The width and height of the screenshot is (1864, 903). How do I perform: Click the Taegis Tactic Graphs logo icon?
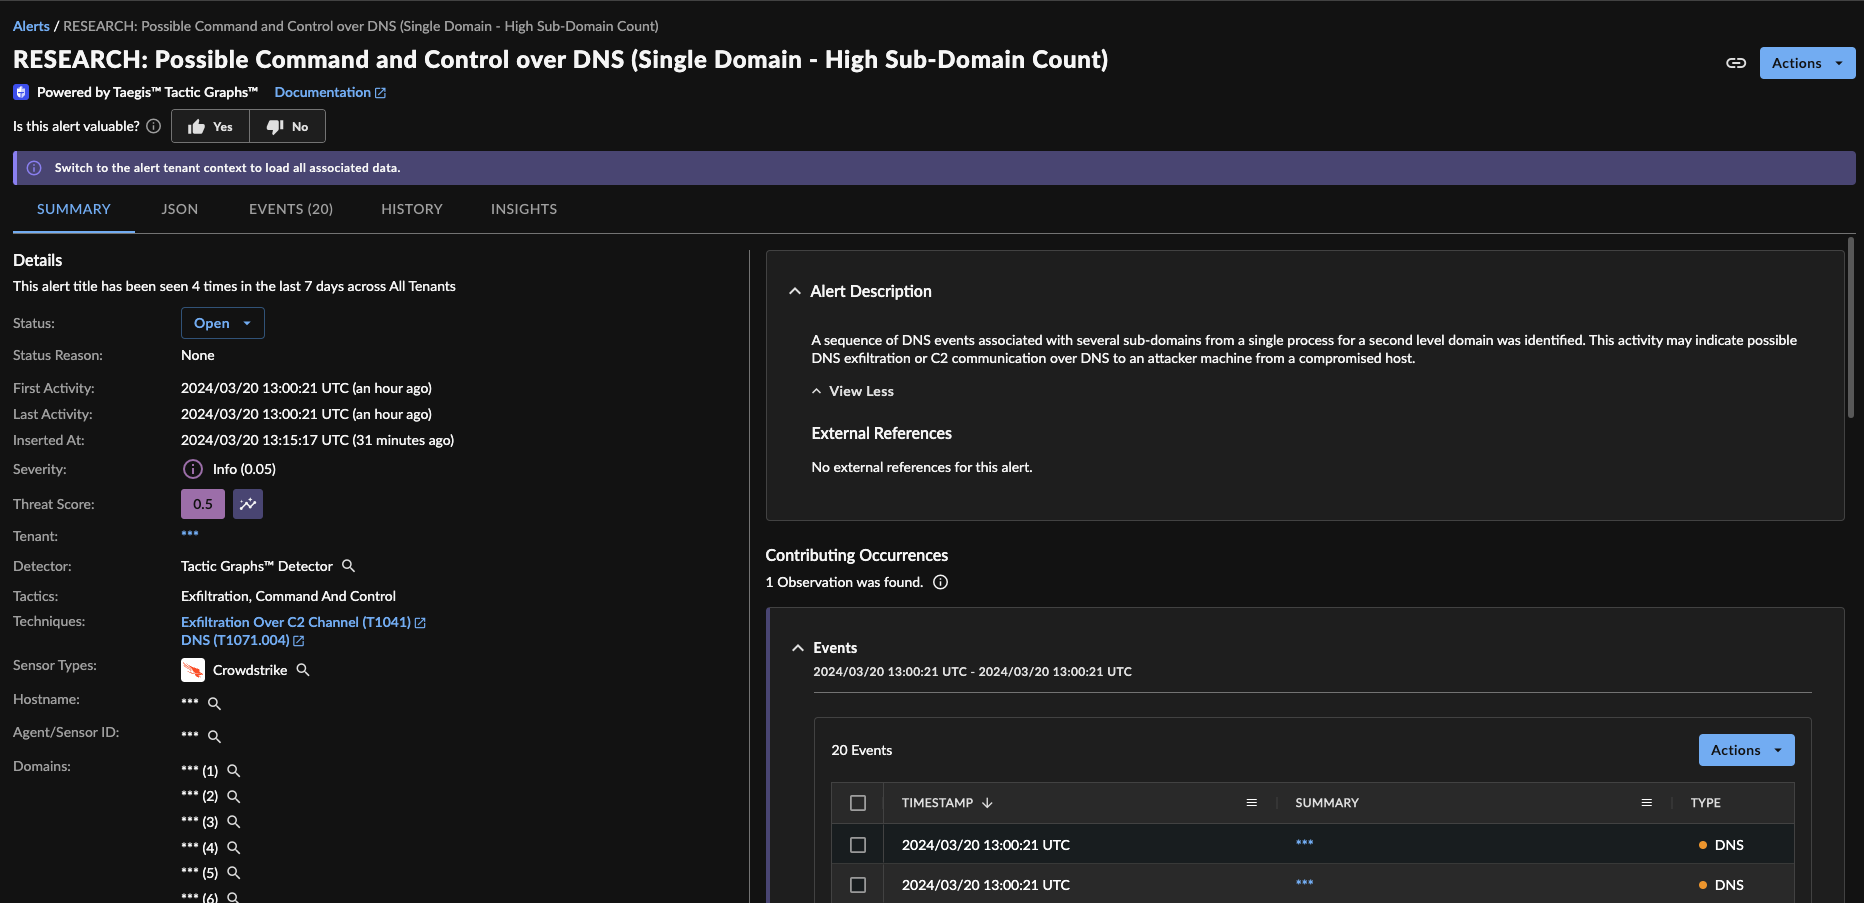click(x=21, y=92)
